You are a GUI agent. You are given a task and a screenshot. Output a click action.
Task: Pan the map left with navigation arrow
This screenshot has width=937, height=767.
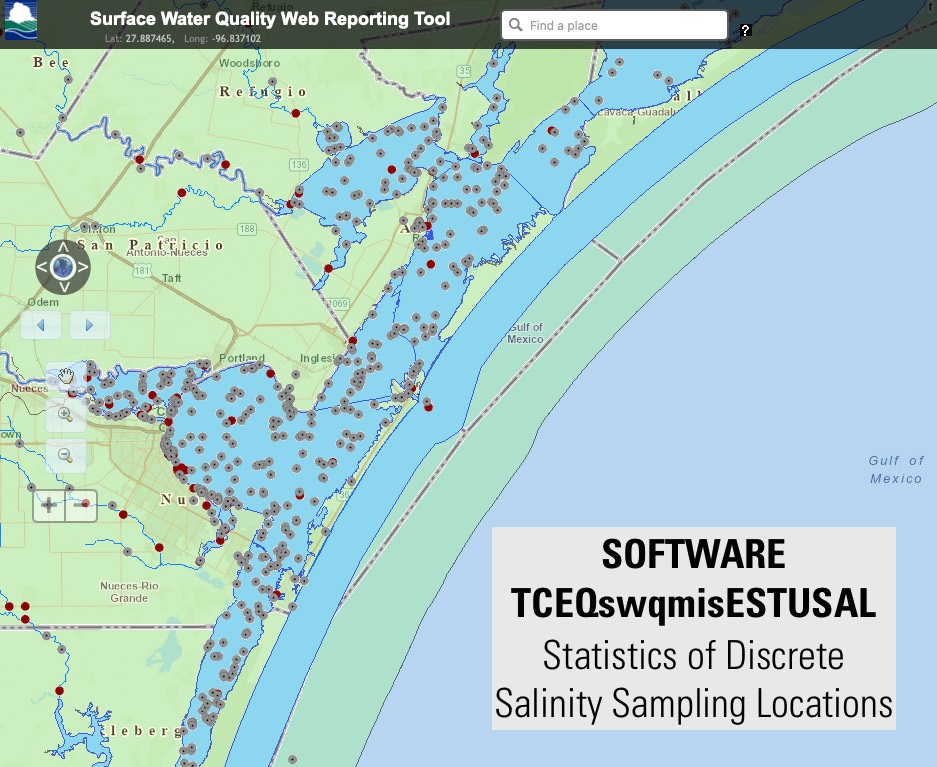[42, 267]
